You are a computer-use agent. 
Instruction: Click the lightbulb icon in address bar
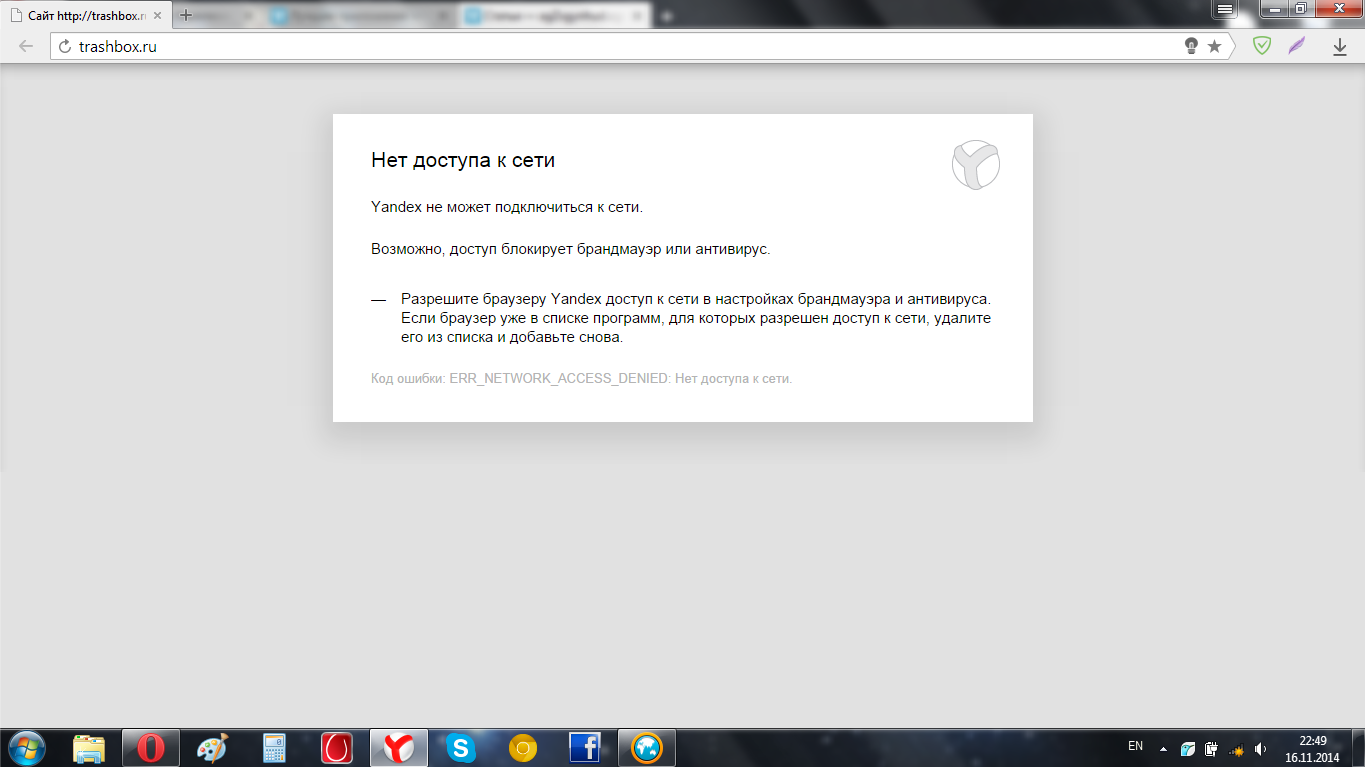pyautogui.click(x=1191, y=46)
